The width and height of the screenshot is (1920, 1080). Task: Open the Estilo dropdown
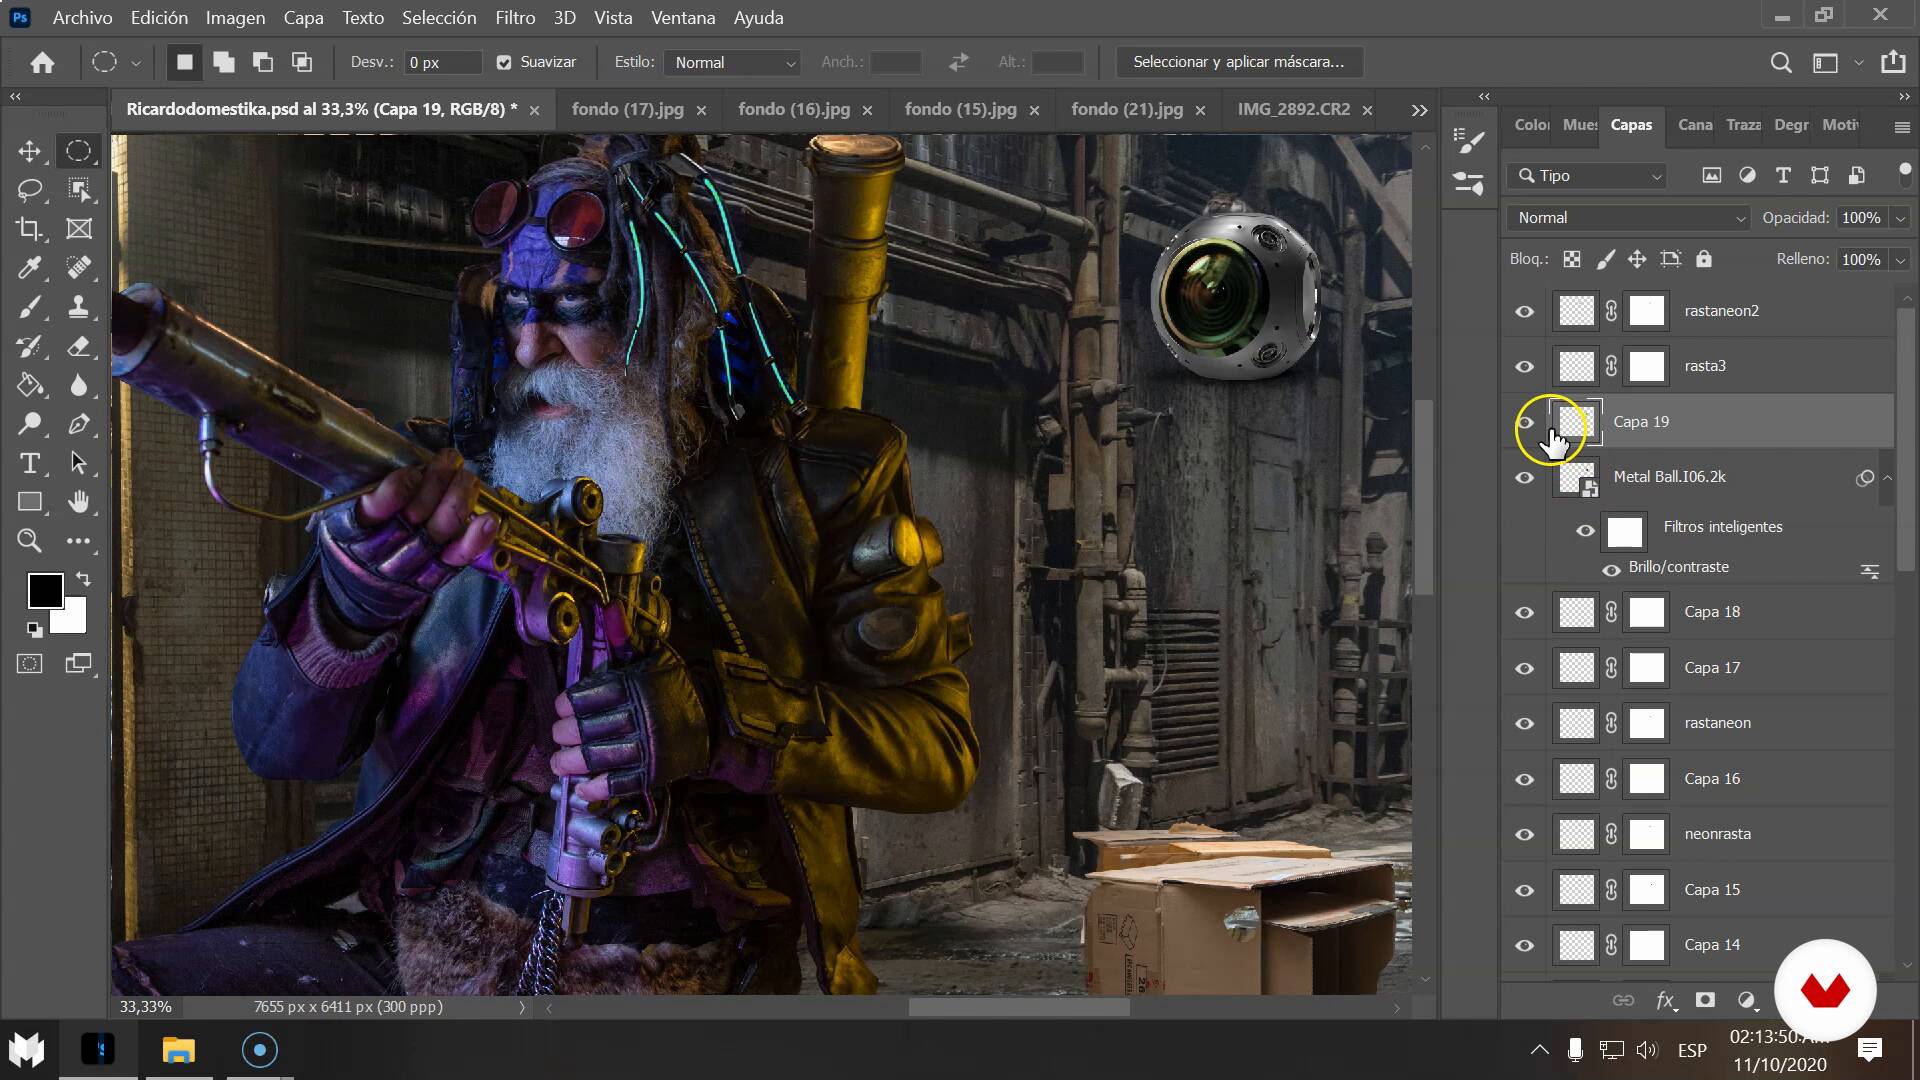pyautogui.click(x=732, y=62)
